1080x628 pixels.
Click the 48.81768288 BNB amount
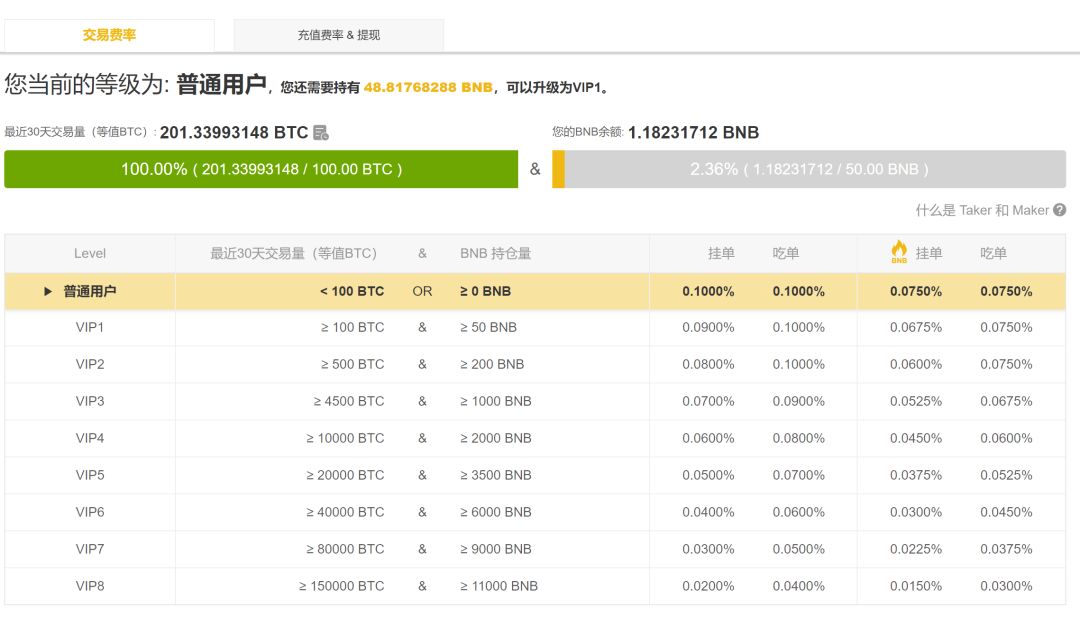point(428,87)
